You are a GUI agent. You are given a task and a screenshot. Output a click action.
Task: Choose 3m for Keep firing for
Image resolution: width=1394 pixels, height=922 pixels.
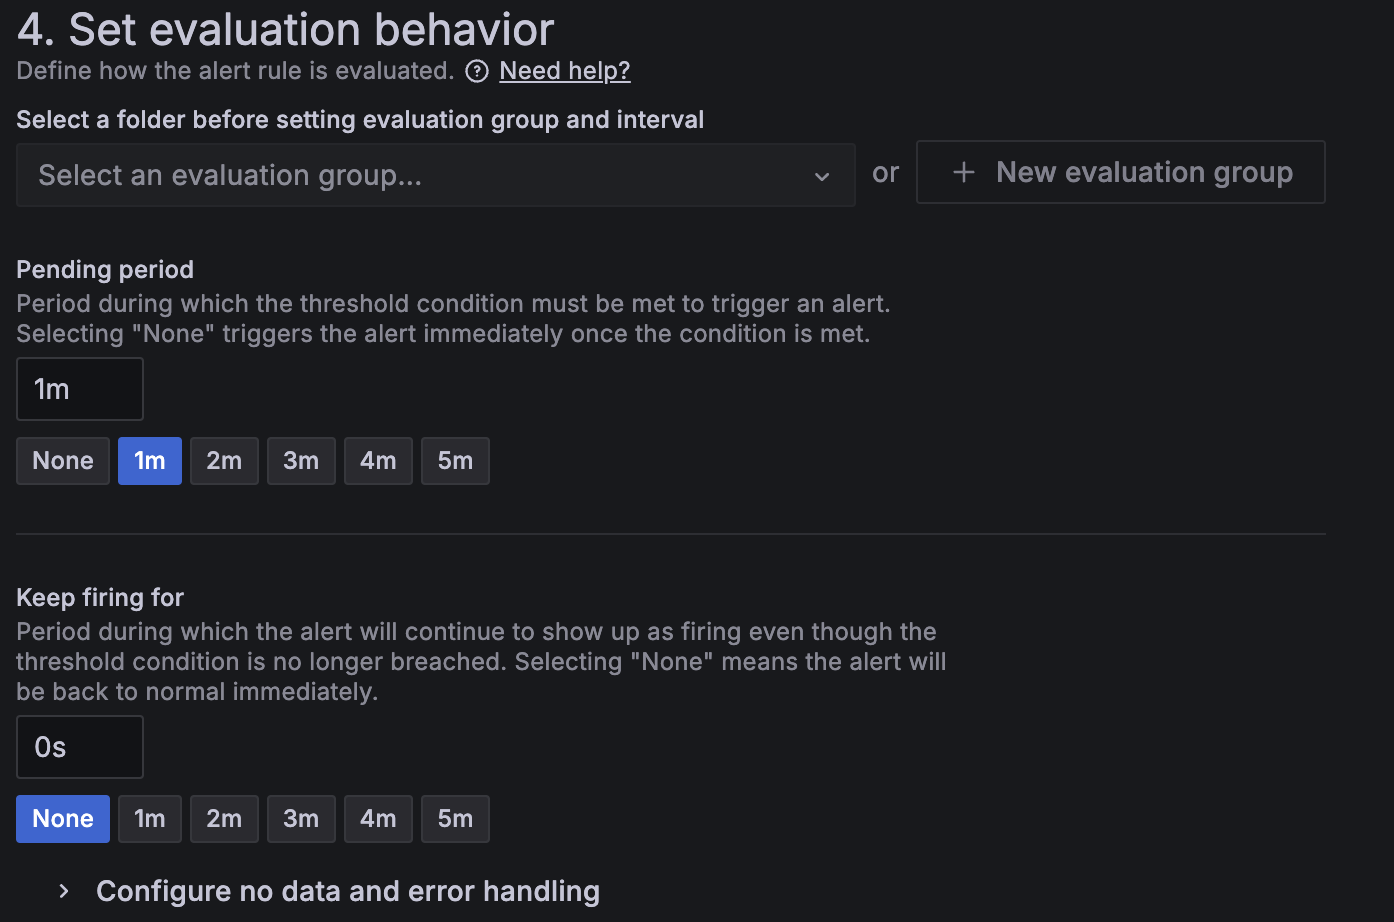tap(301, 818)
